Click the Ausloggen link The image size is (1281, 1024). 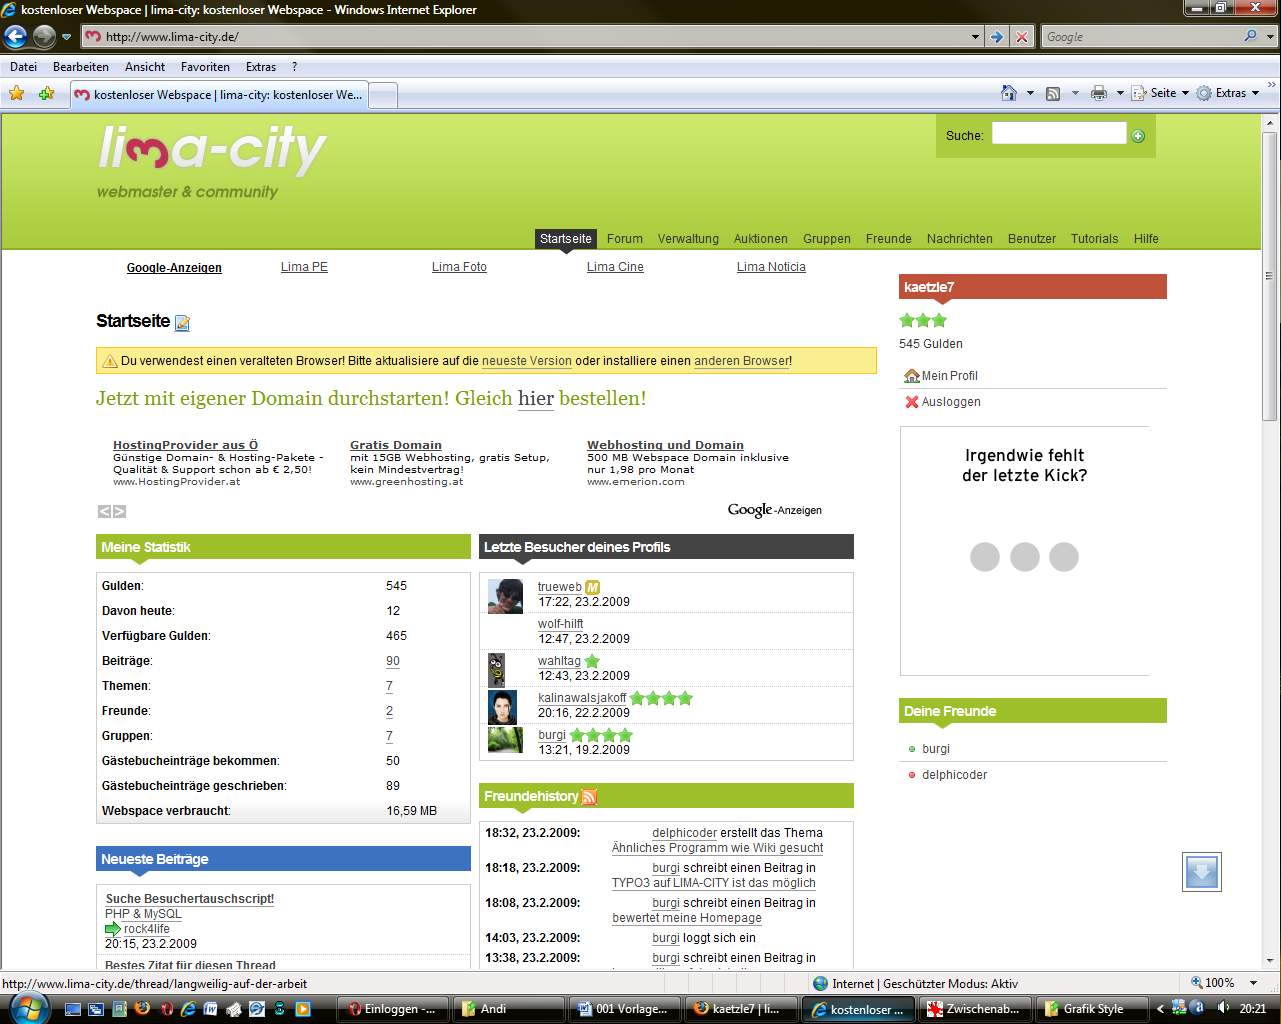pos(951,402)
